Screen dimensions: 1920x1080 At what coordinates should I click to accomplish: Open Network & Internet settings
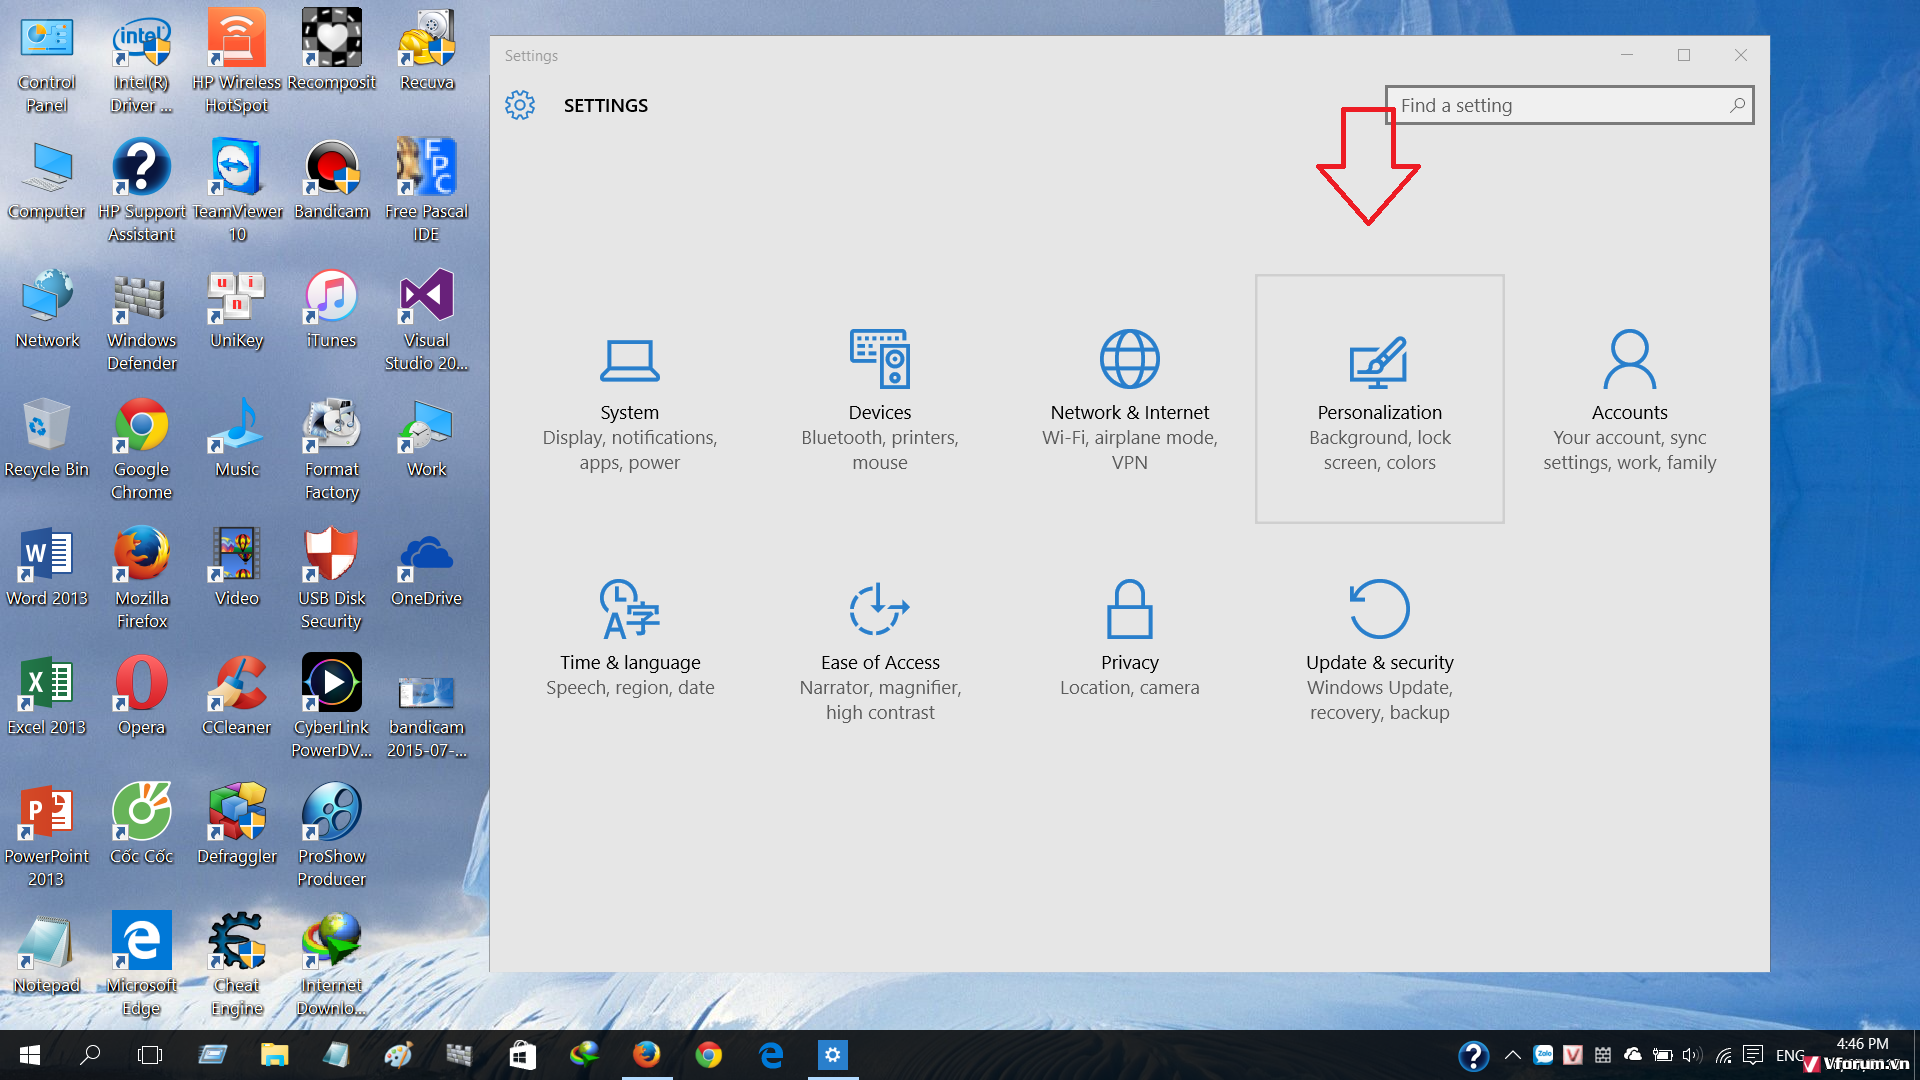(1129, 398)
